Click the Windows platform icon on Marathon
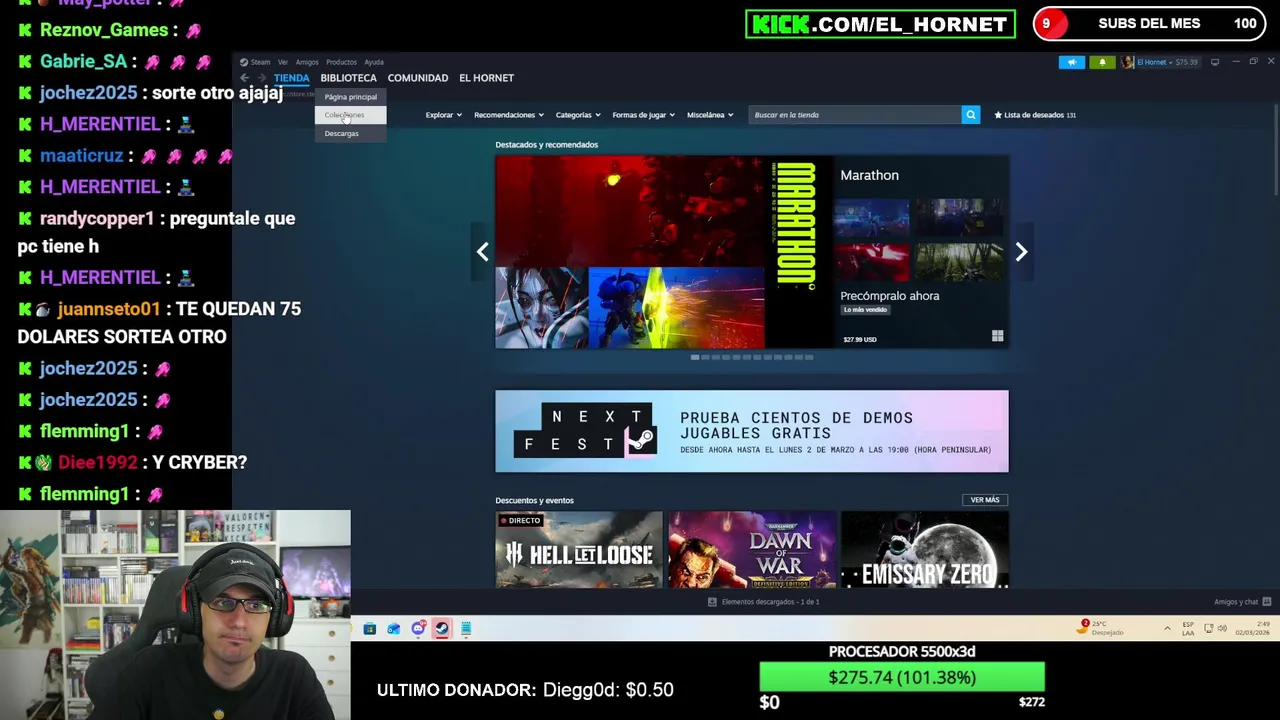 pyautogui.click(x=997, y=337)
